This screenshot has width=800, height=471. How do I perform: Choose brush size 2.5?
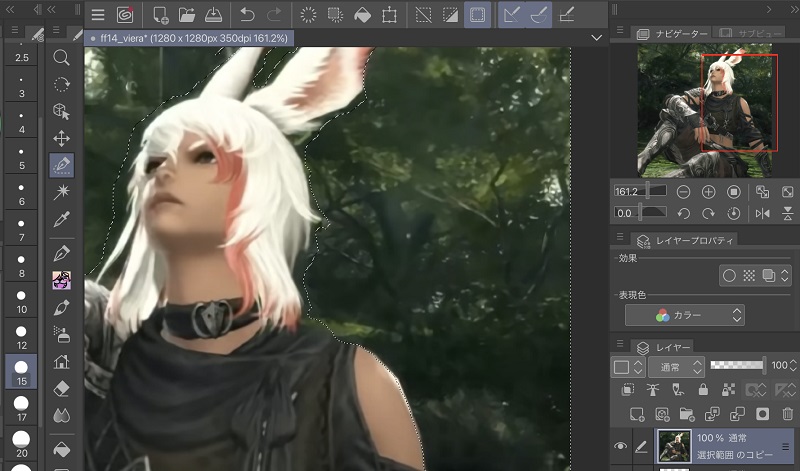21,53
